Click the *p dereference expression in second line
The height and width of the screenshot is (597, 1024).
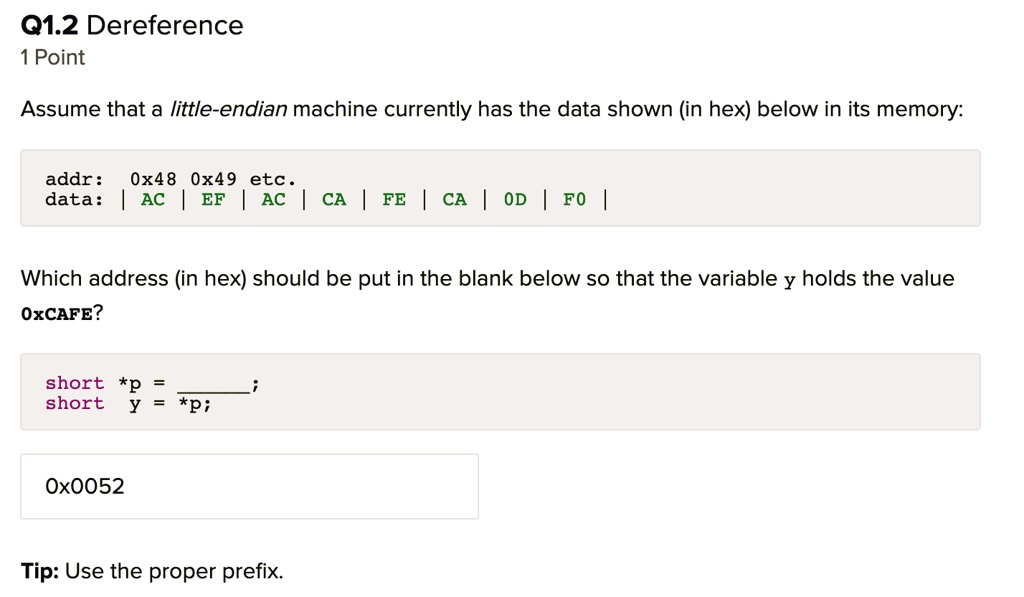coord(192,404)
